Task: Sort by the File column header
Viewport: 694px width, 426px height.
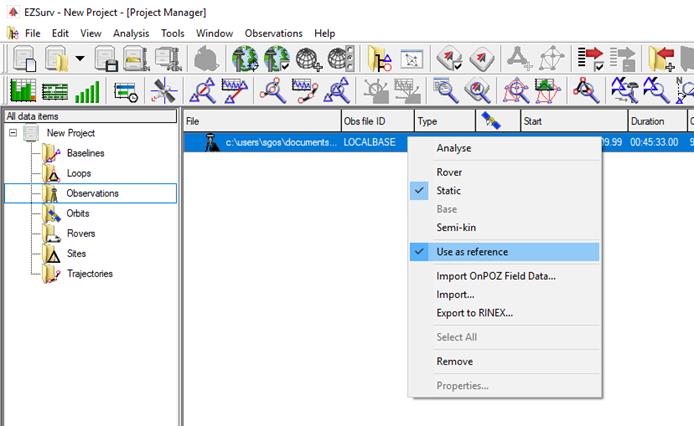Action: tap(262, 121)
